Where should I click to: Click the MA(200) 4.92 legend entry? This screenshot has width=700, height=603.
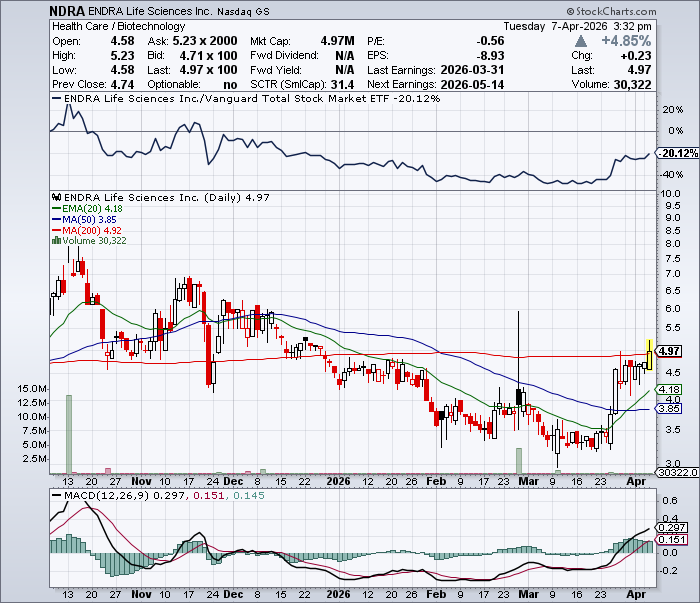coord(87,230)
